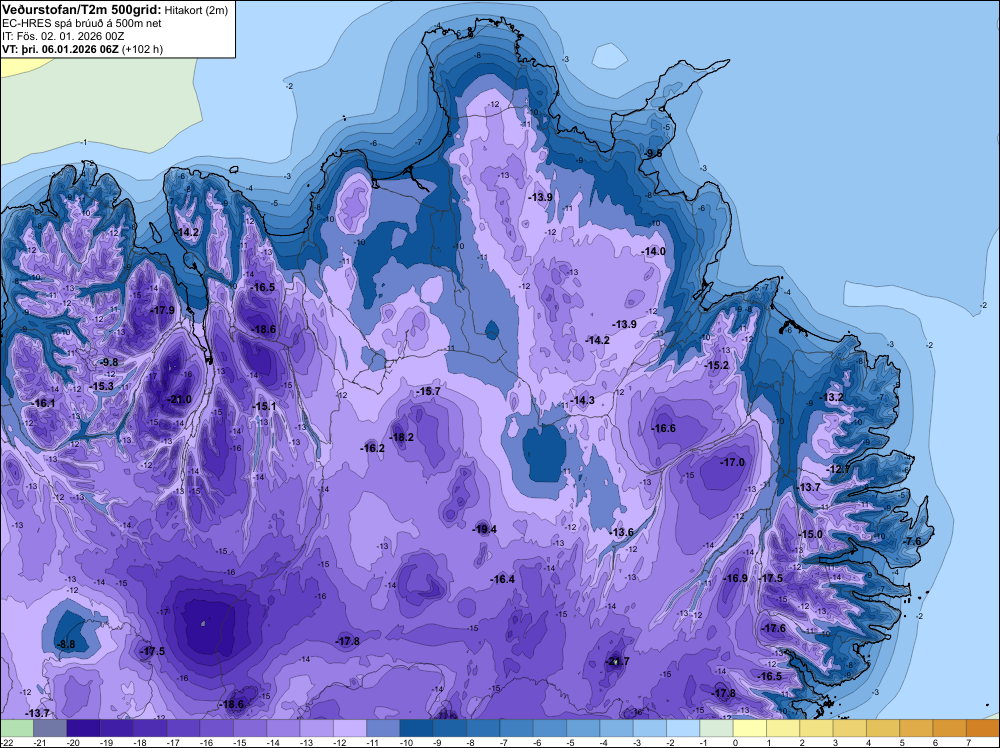Select the -15.0 temperature reading
1000x748 pixels.
[811, 534]
